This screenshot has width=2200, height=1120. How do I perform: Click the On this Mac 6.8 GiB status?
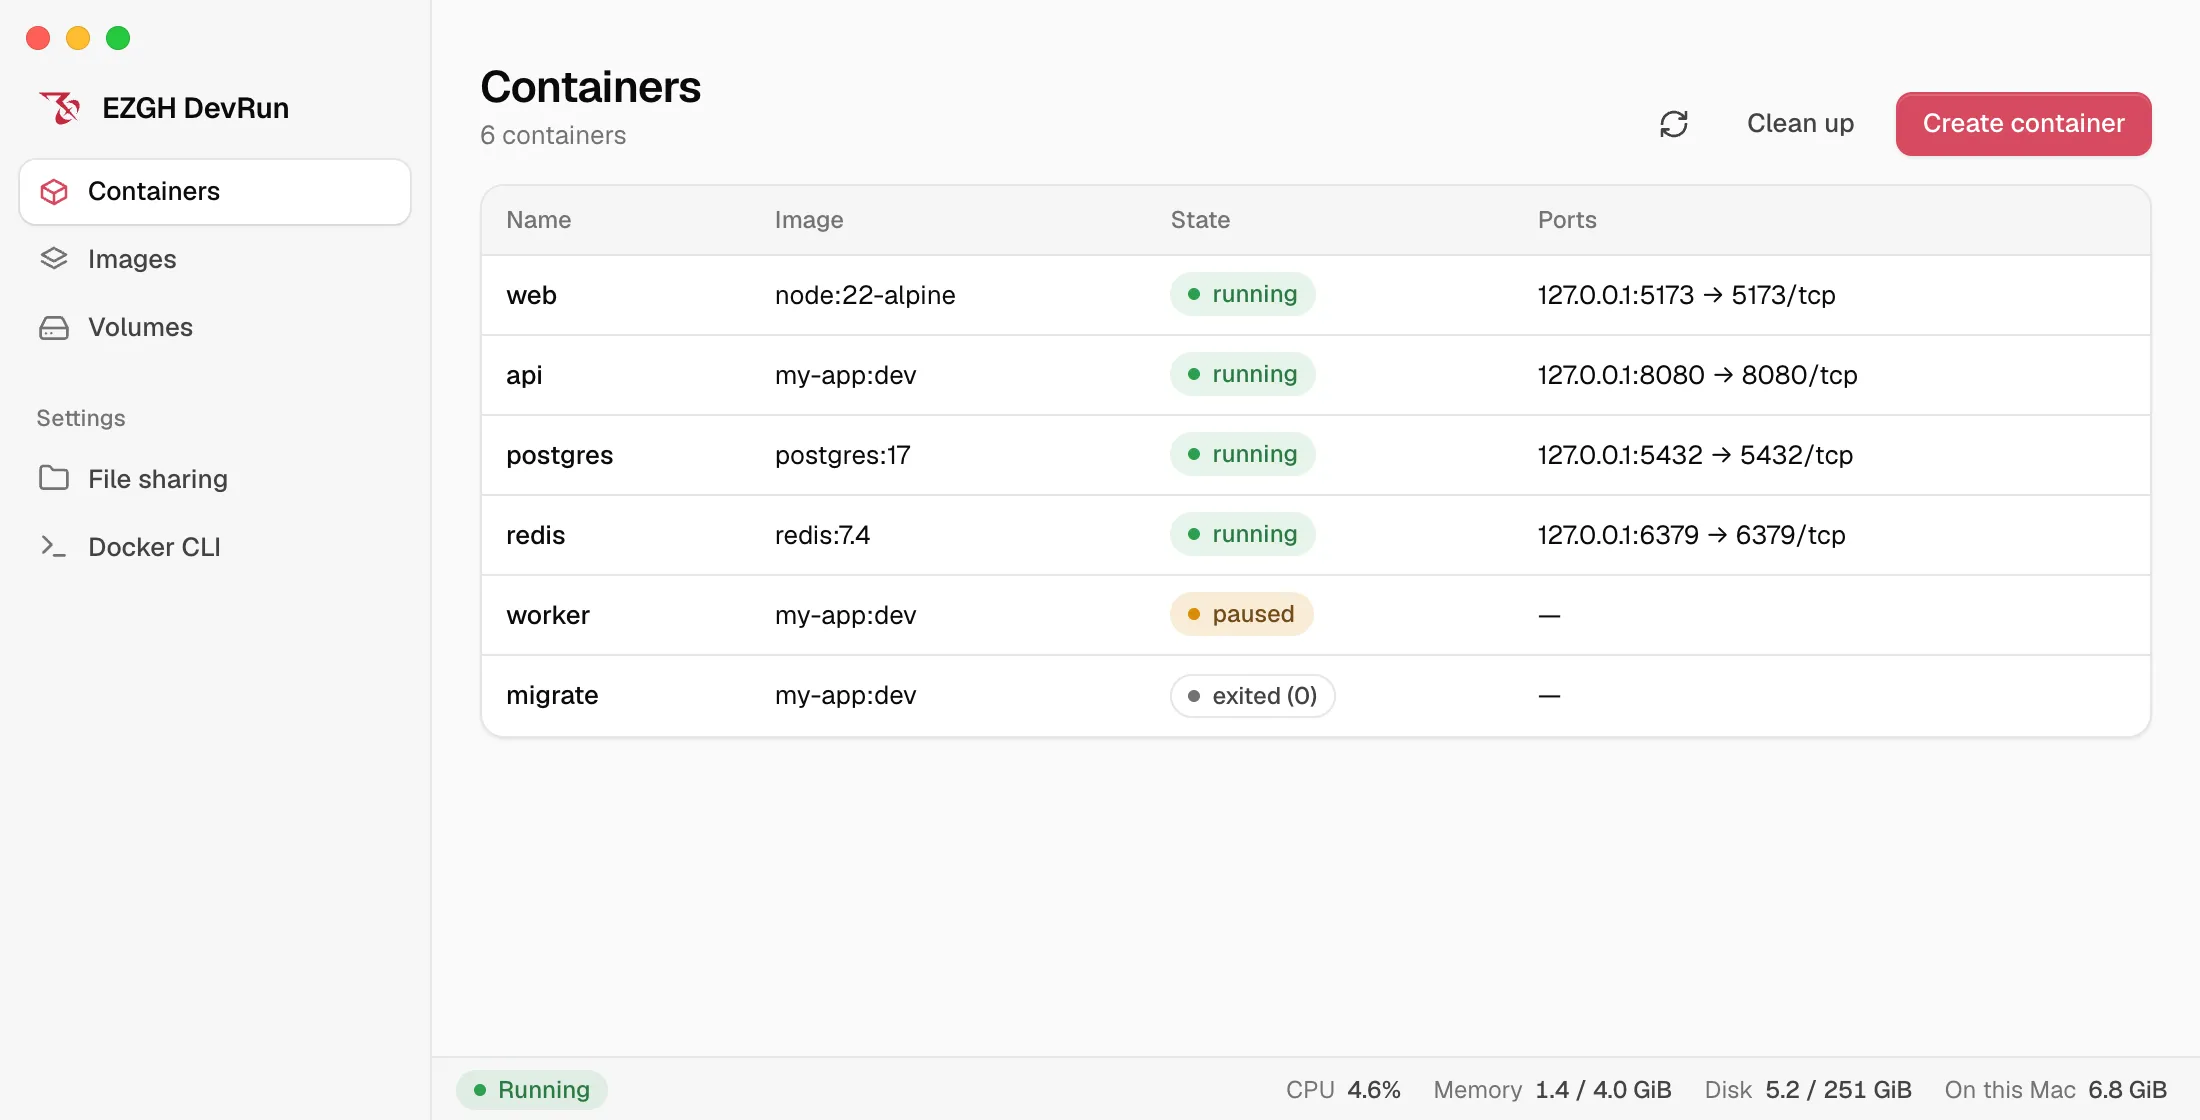coord(2055,1090)
